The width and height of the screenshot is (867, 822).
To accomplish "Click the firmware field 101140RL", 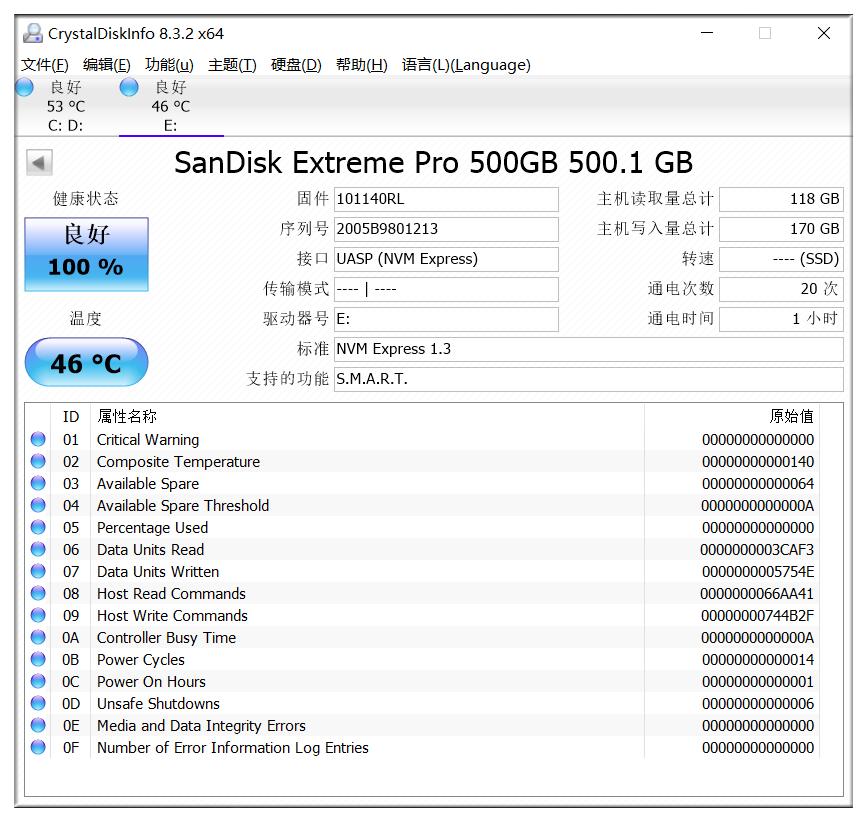I will pos(446,199).
